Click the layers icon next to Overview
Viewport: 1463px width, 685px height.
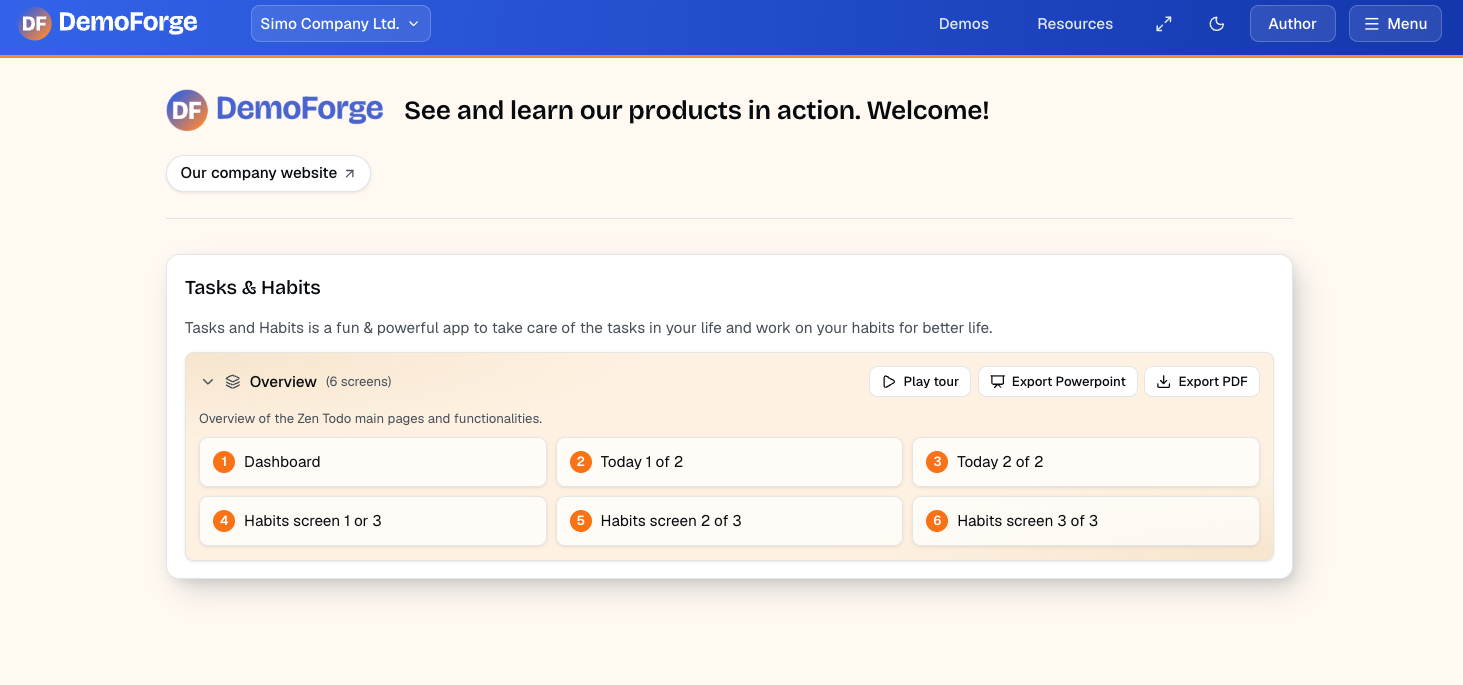point(233,382)
